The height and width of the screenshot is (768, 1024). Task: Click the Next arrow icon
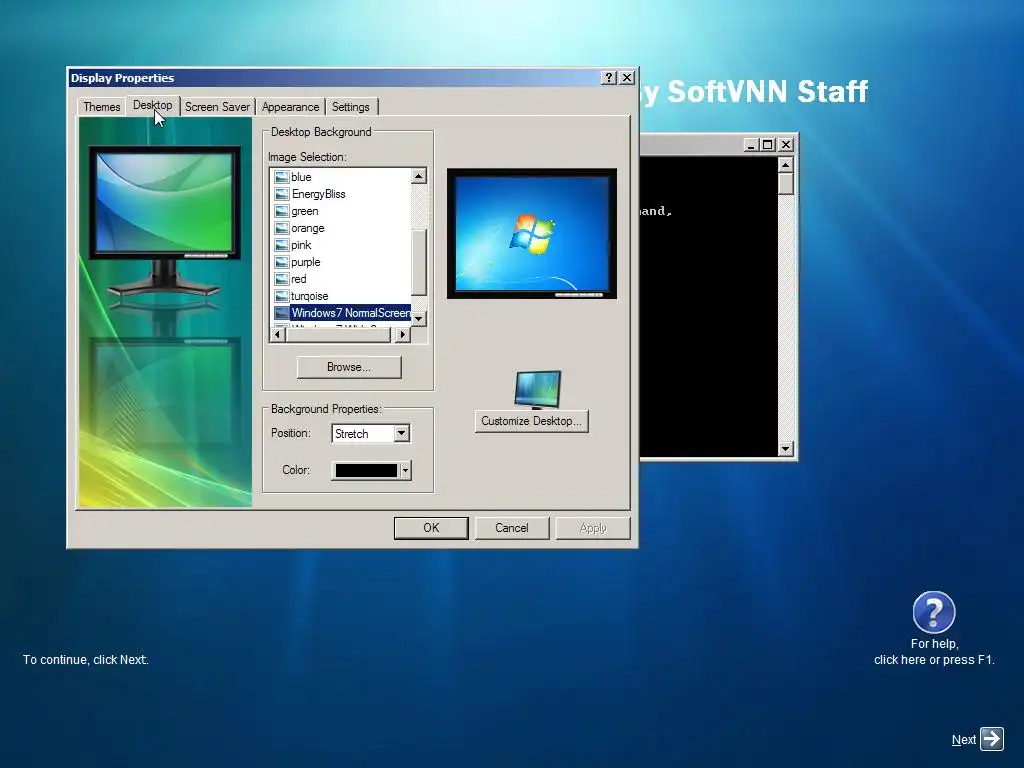(x=991, y=739)
